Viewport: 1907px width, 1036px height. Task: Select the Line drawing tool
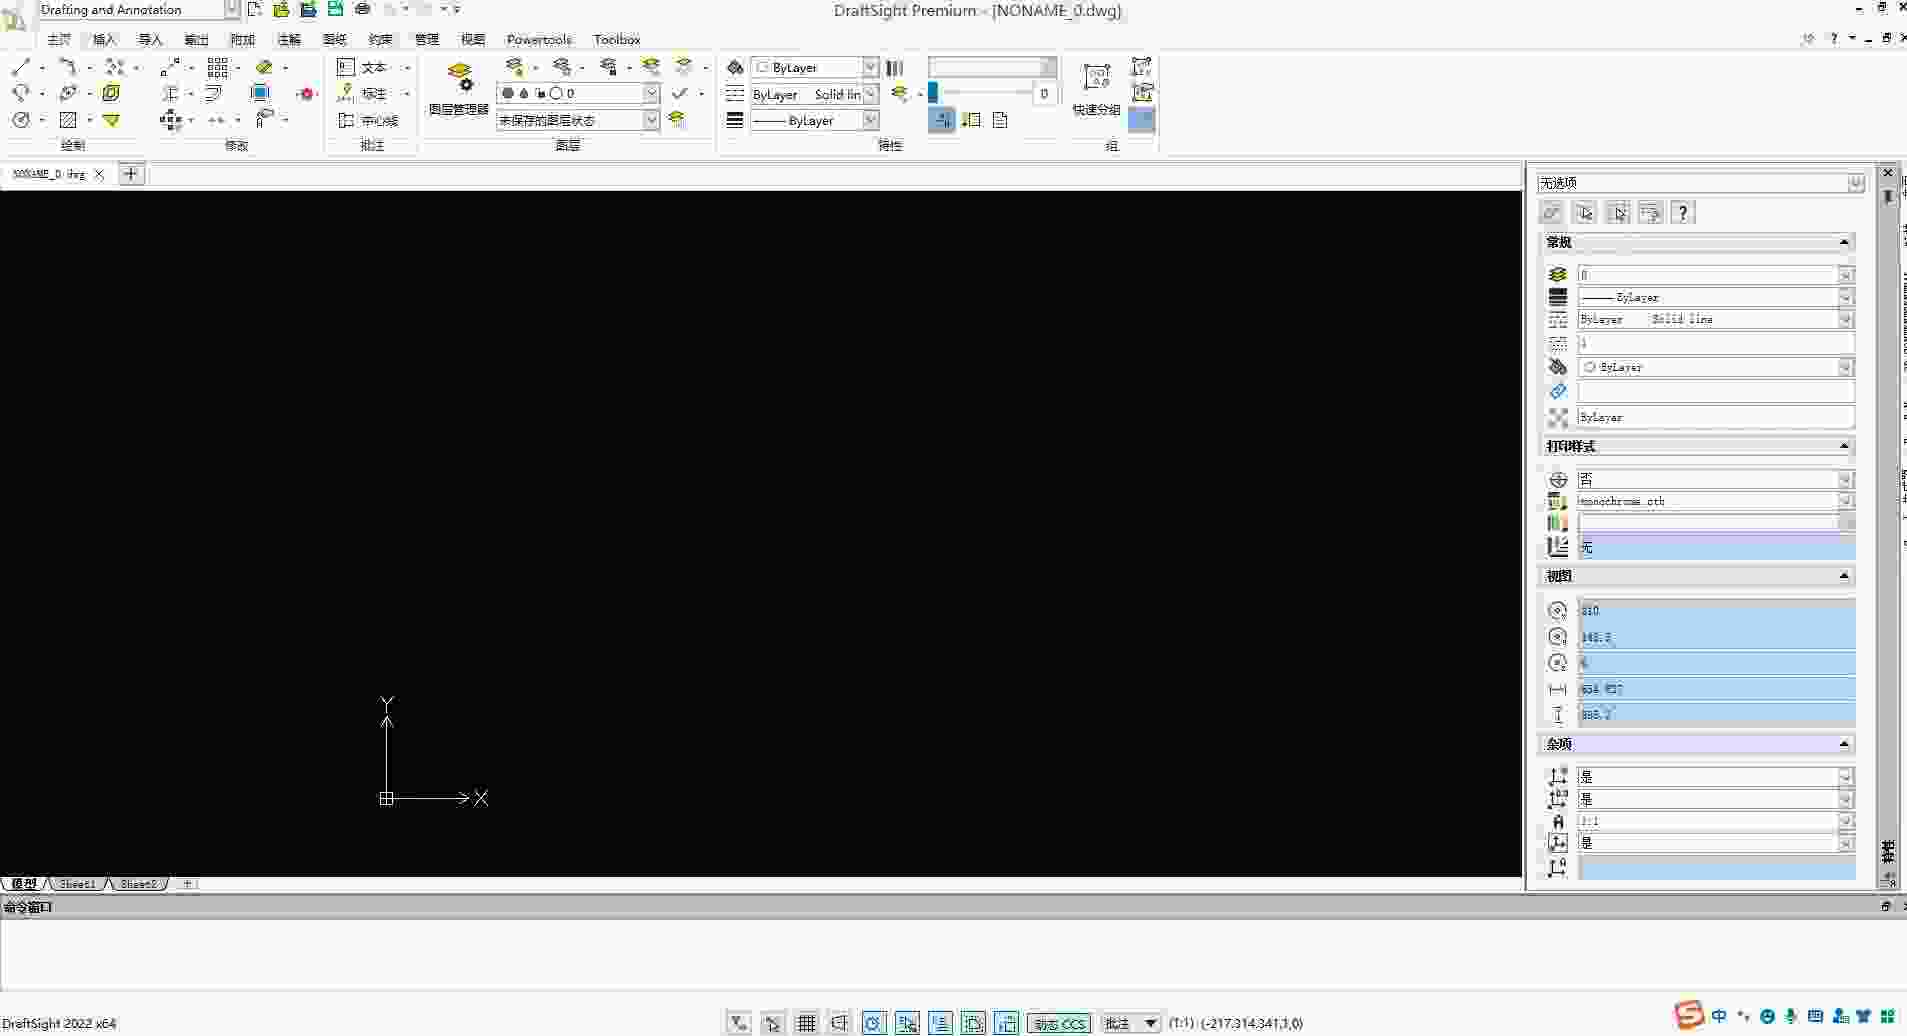(21, 67)
